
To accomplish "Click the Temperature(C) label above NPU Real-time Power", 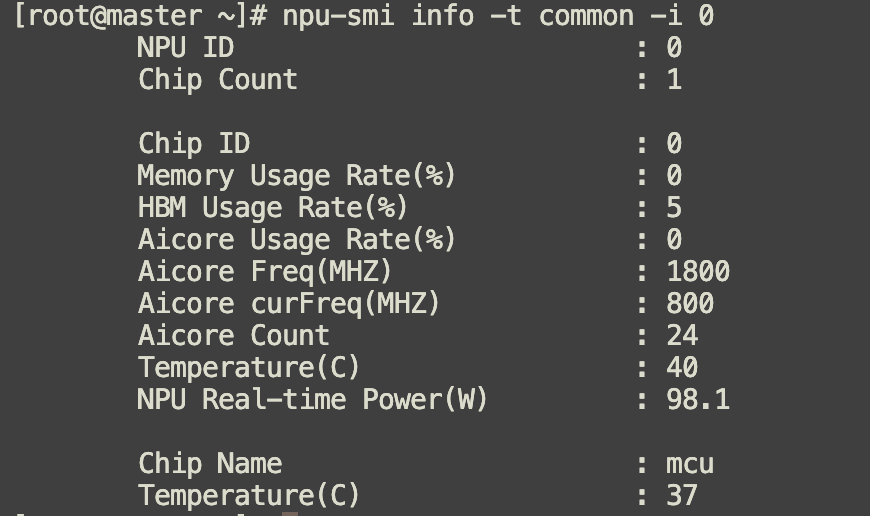I will point(249,368).
